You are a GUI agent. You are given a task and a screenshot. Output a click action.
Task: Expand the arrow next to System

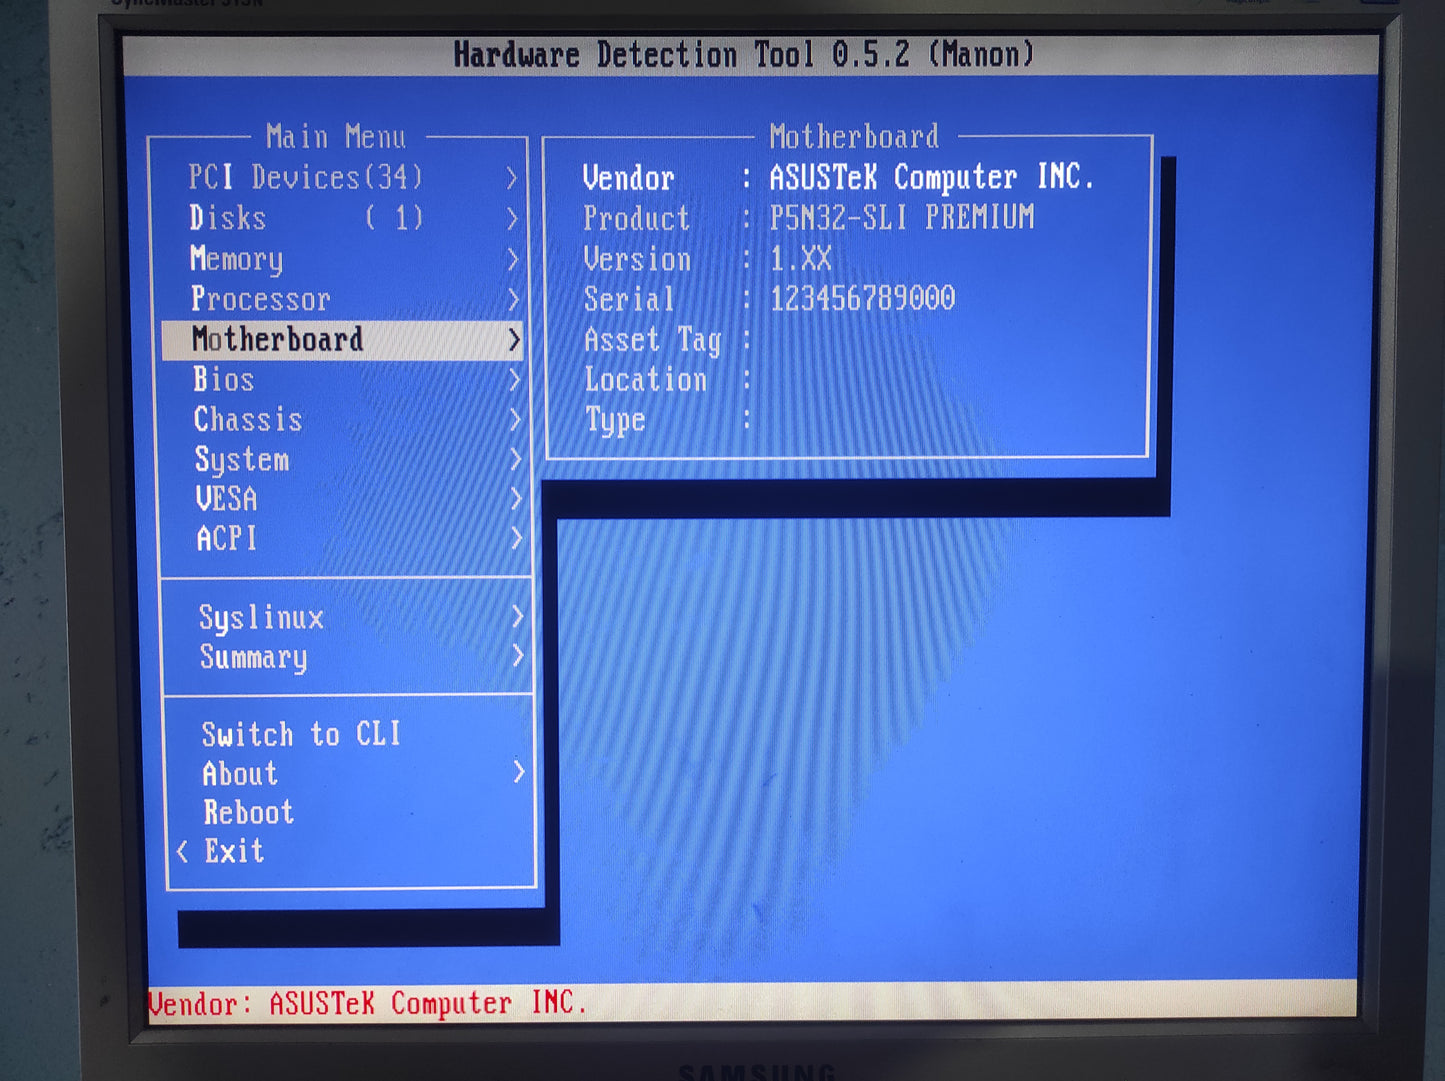pos(515,459)
